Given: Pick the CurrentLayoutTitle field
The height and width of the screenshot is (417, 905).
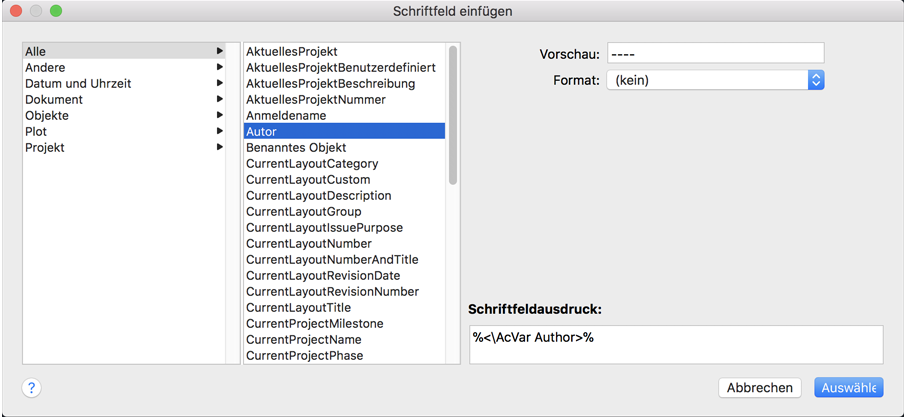Looking at the screenshot, I should click(298, 307).
